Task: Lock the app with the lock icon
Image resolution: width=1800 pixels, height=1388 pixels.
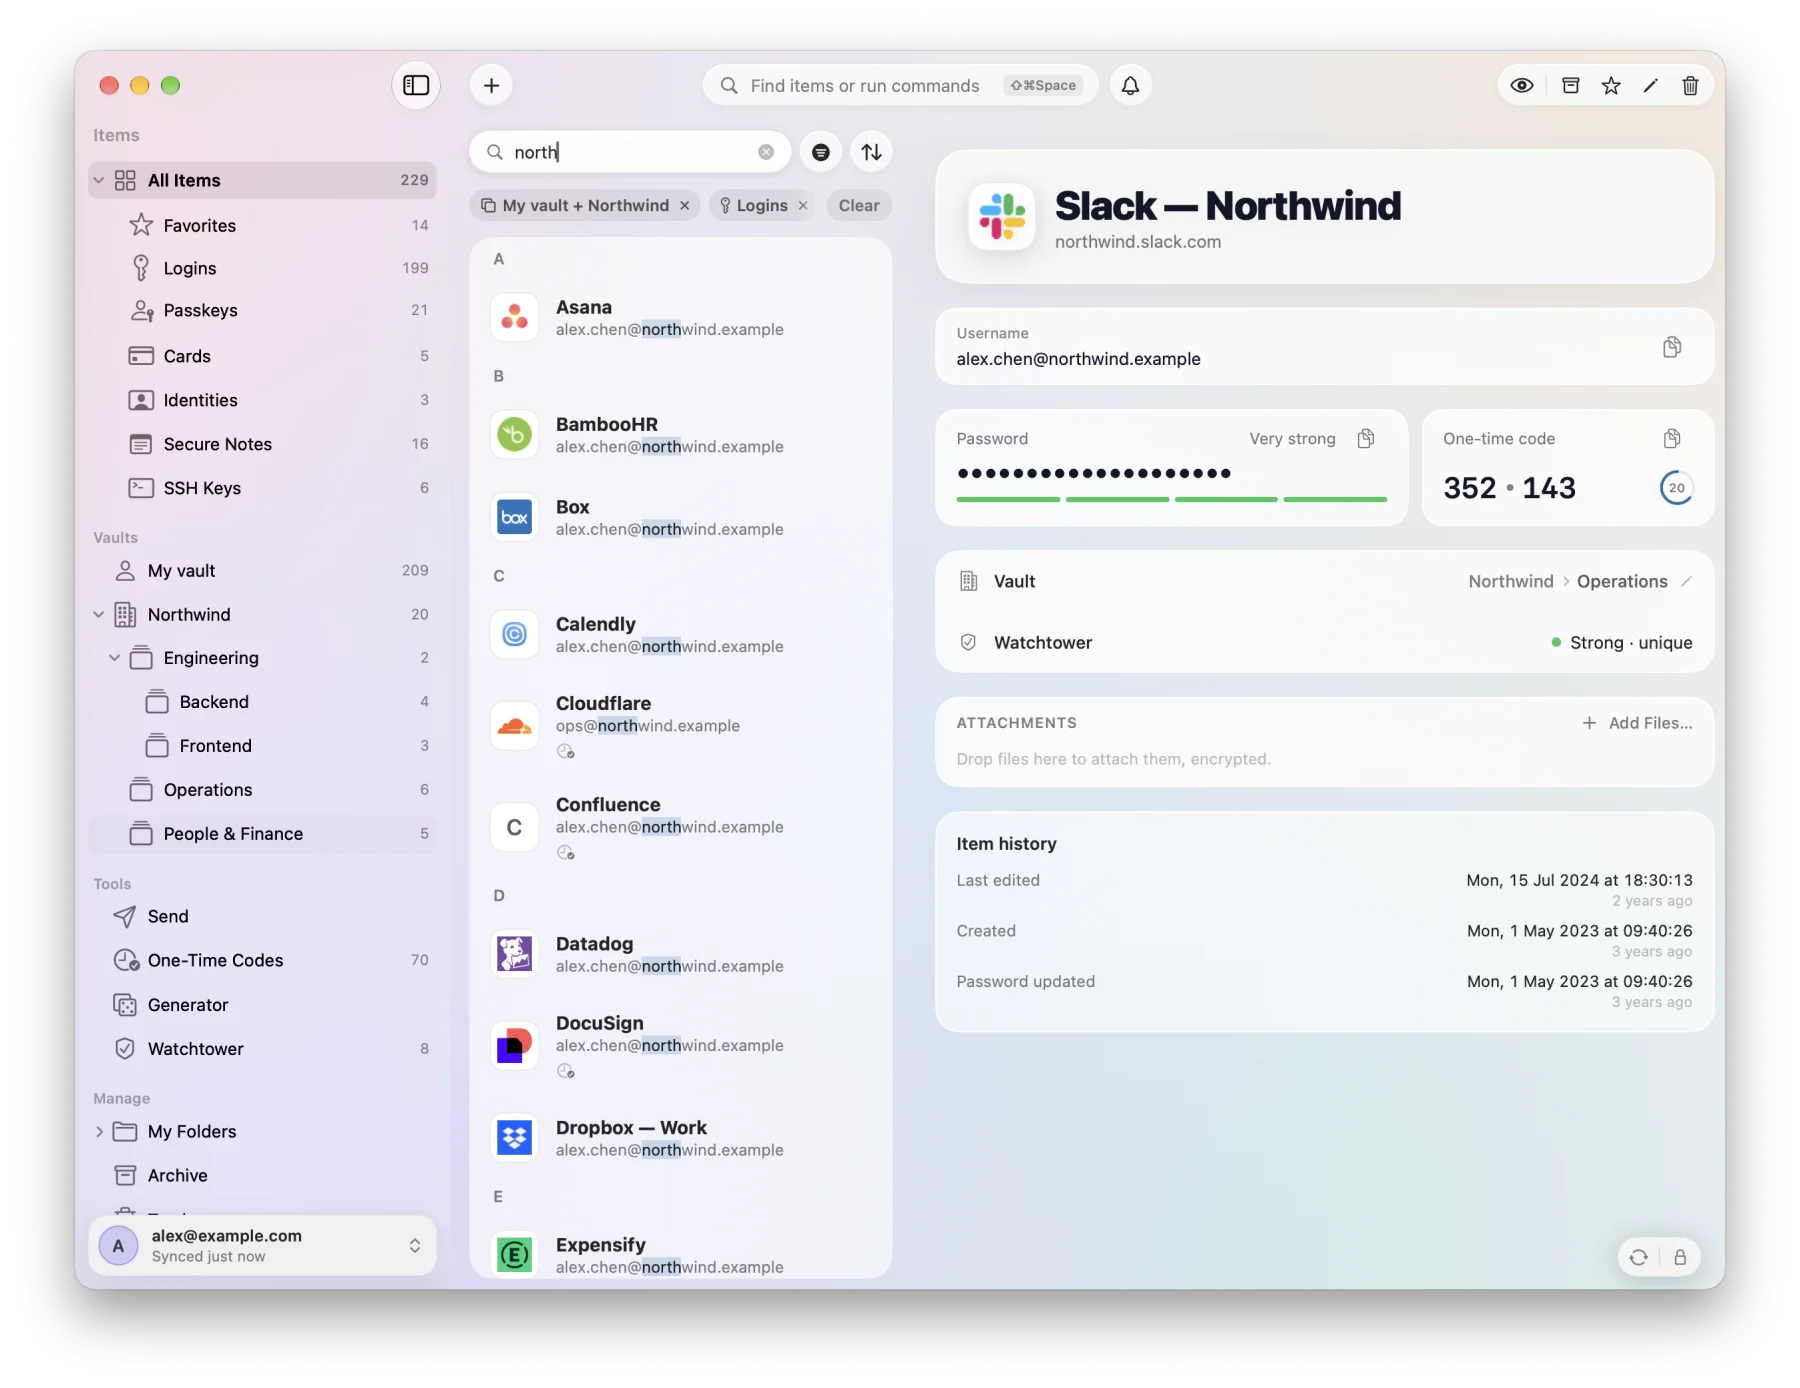Action: (1680, 1257)
